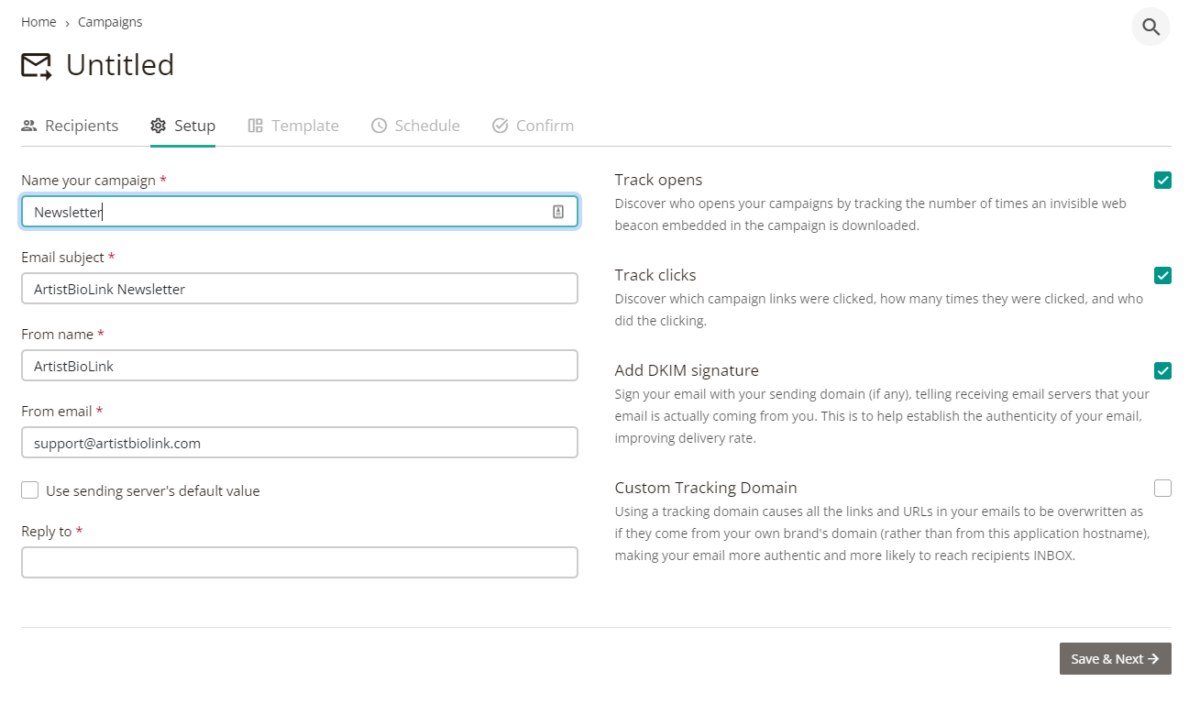Image resolution: width=1200 pixels, height=704 pixels.
Task: Edit the From email field
Action: click(x=299, y=443)
